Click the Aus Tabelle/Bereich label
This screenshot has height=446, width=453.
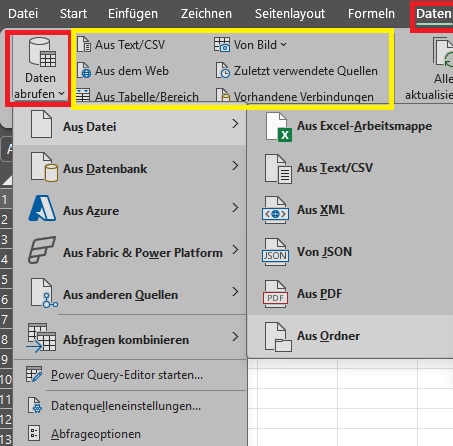tap(147, 96)
